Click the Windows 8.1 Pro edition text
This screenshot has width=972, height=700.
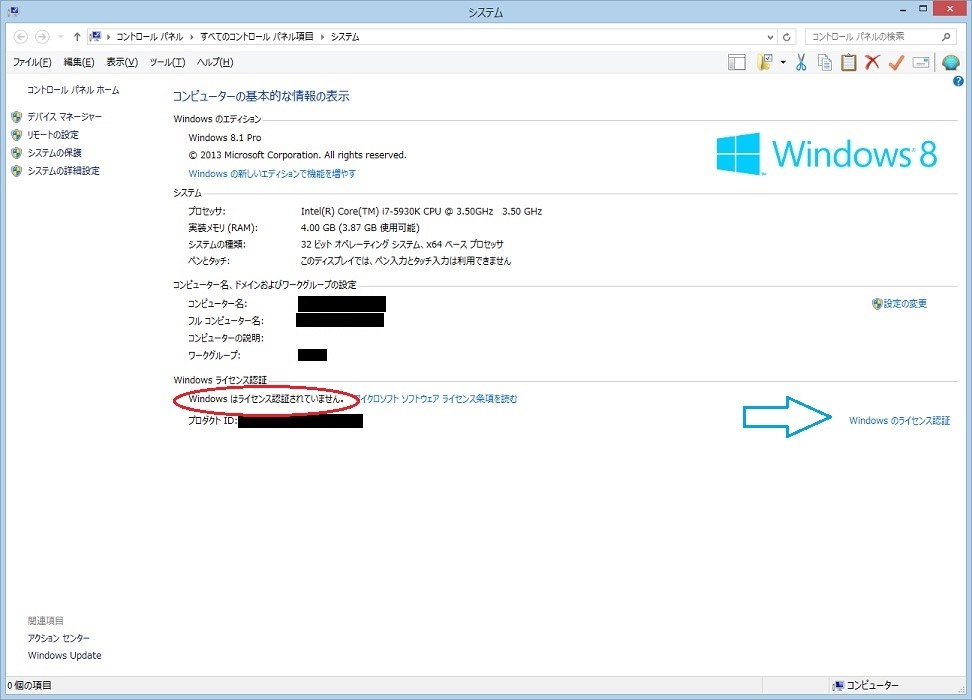(225, 138)
